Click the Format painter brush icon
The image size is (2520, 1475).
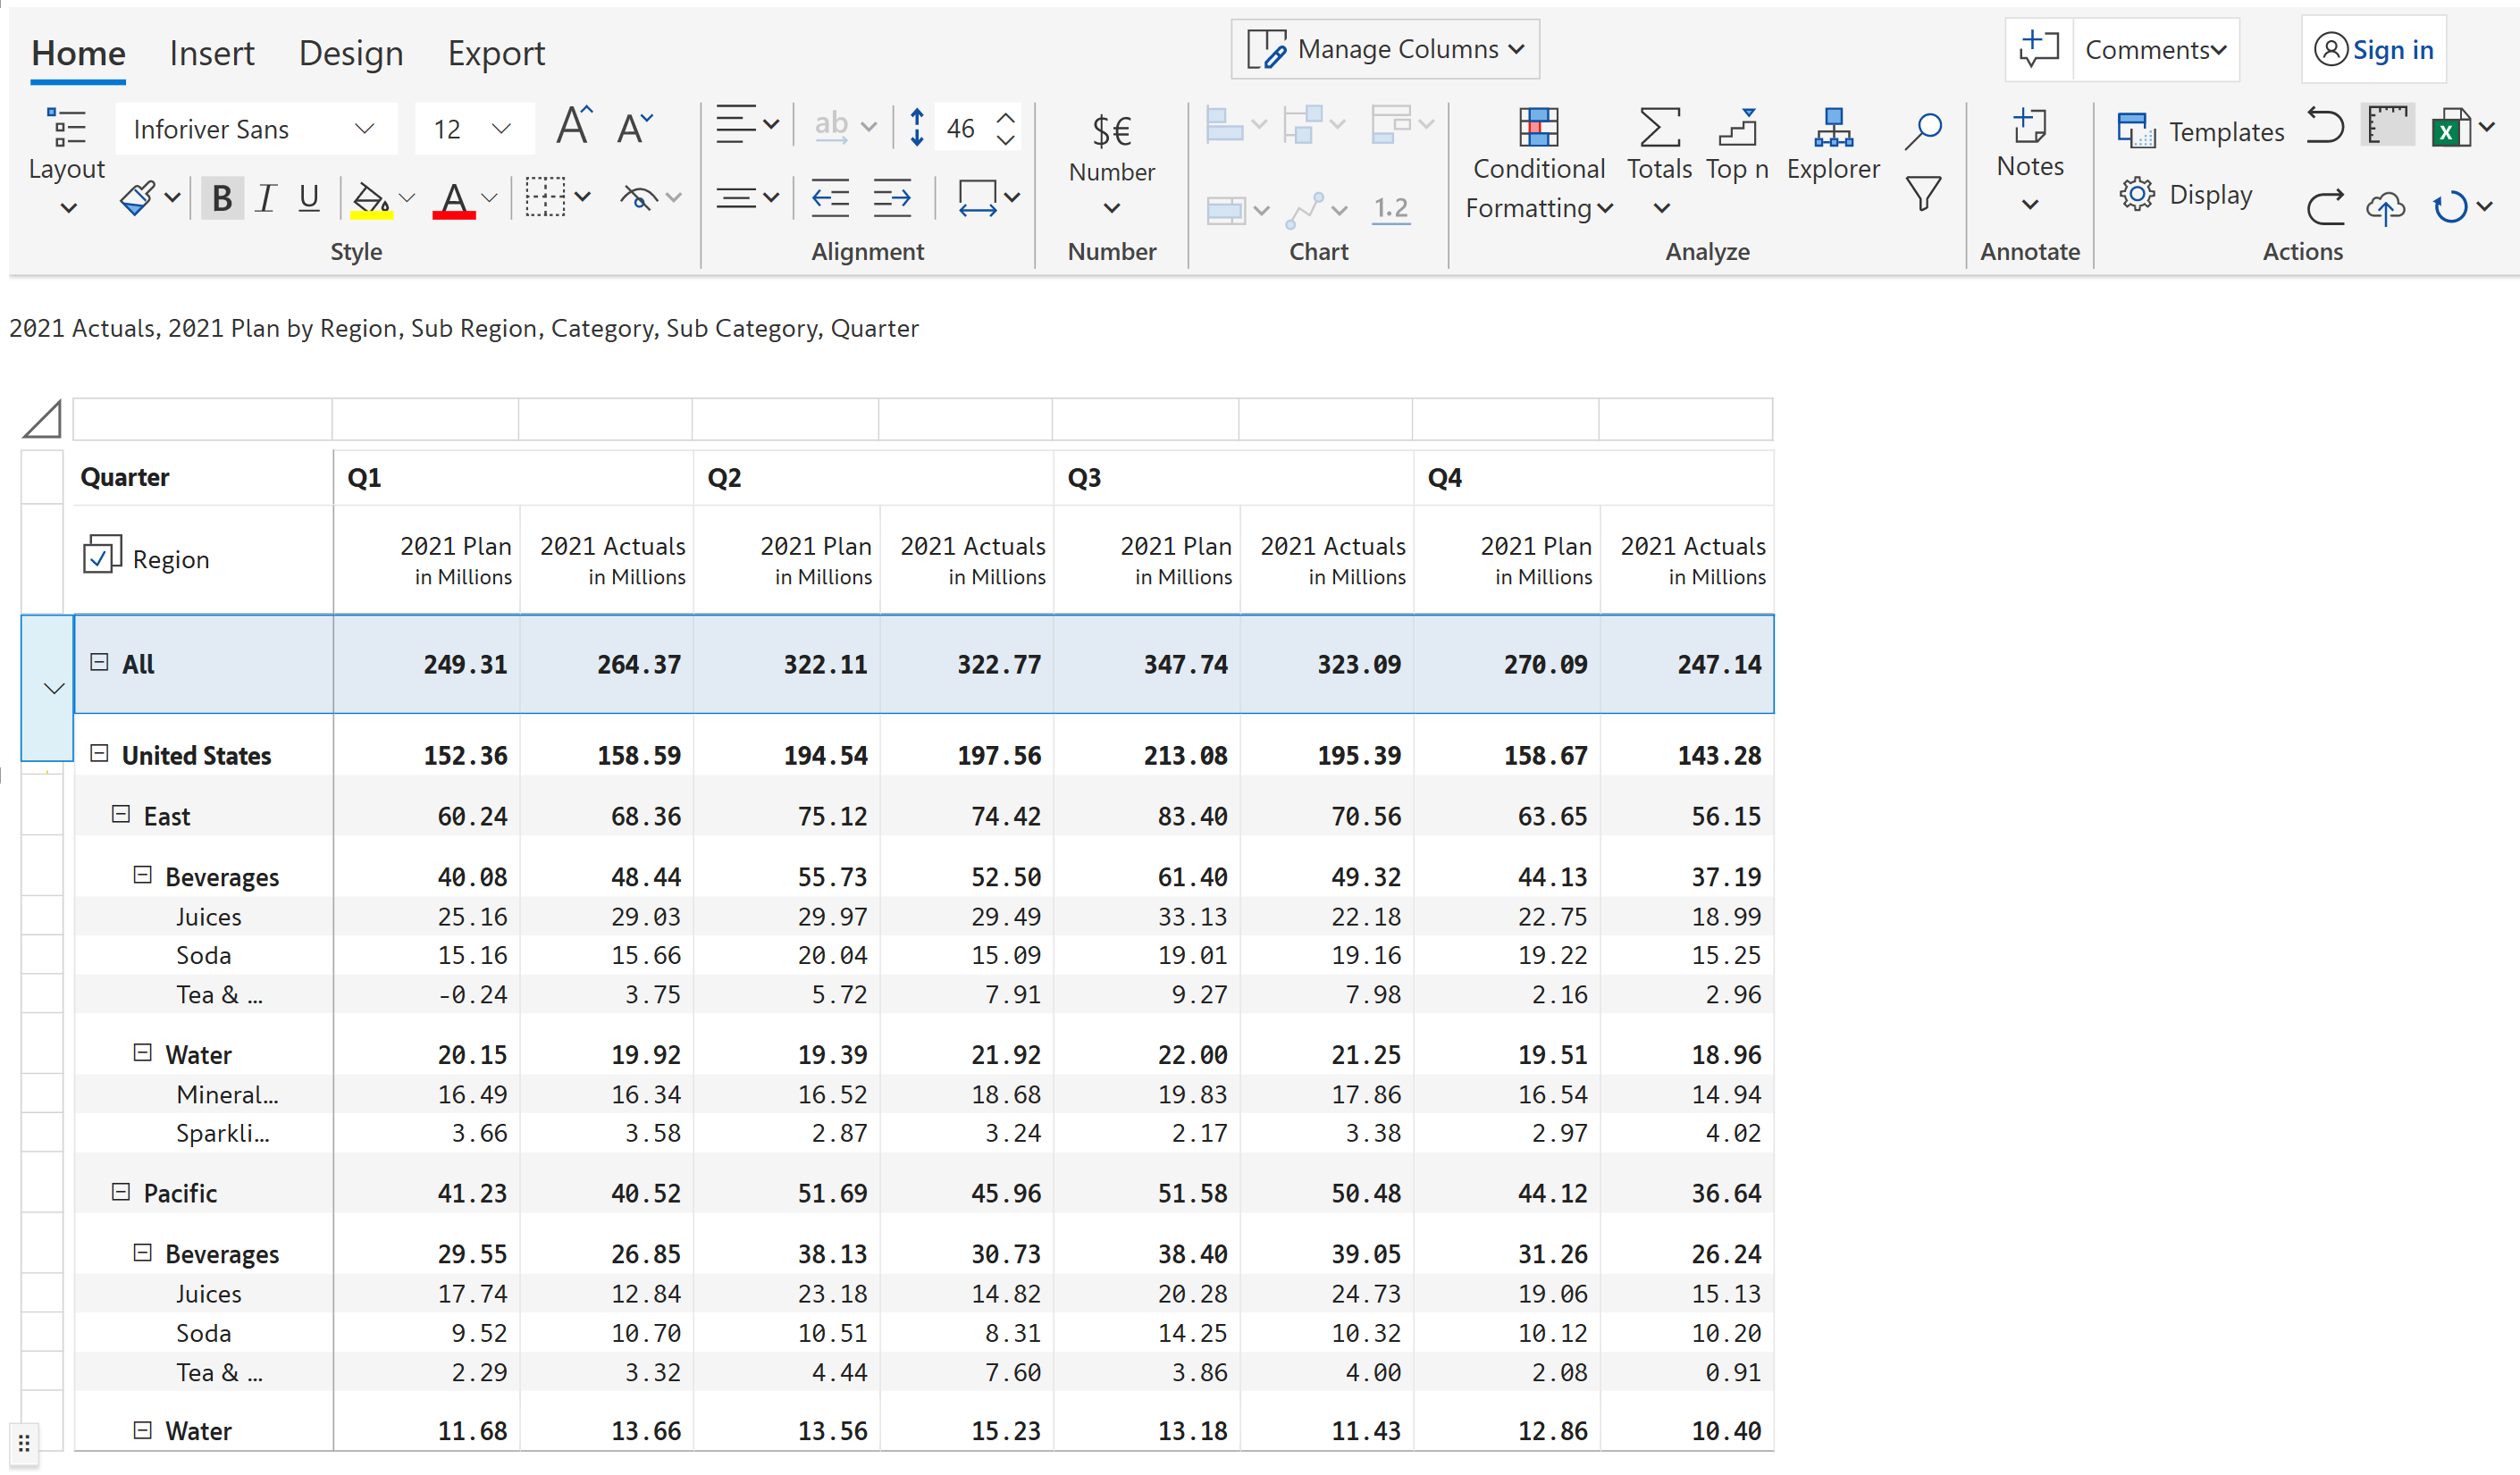pos(137,198)
